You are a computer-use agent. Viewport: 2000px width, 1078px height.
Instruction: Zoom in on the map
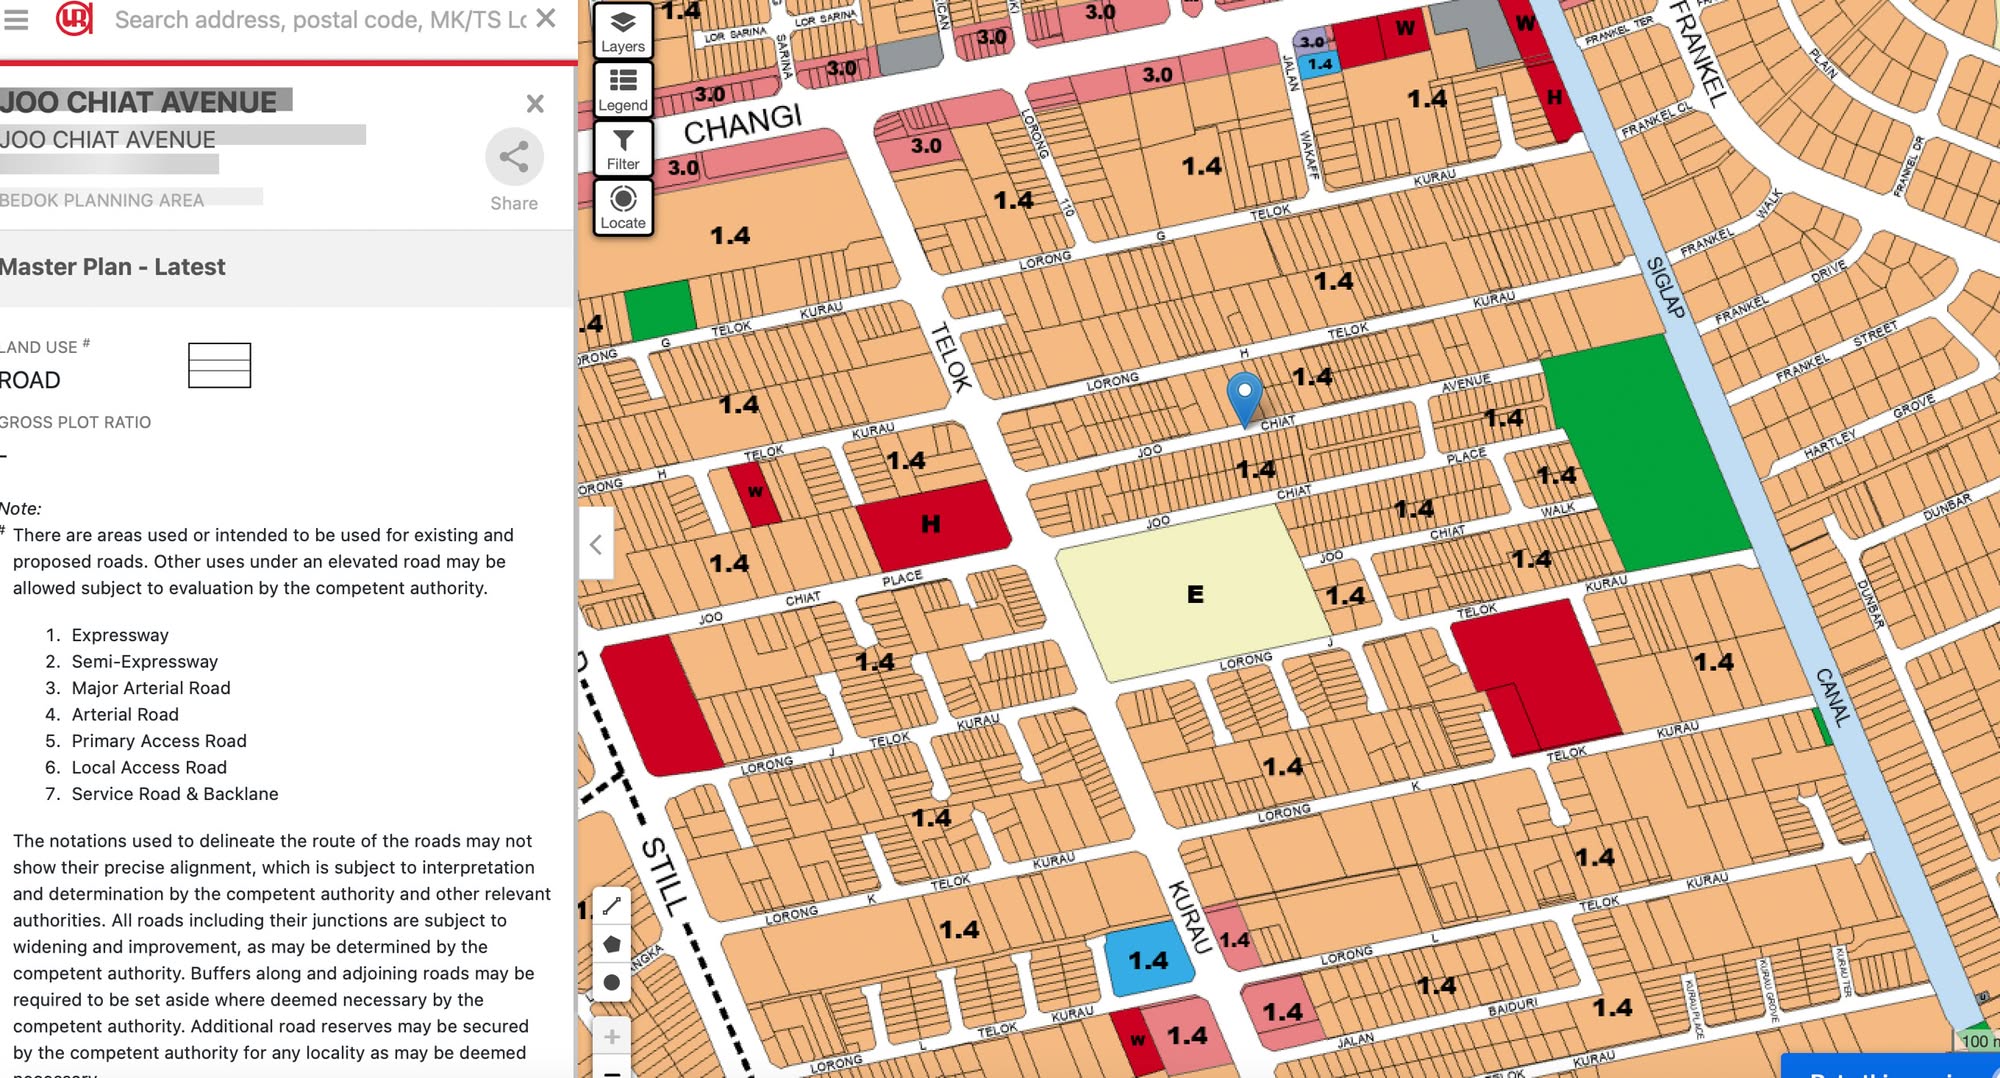click(612, 1036)
